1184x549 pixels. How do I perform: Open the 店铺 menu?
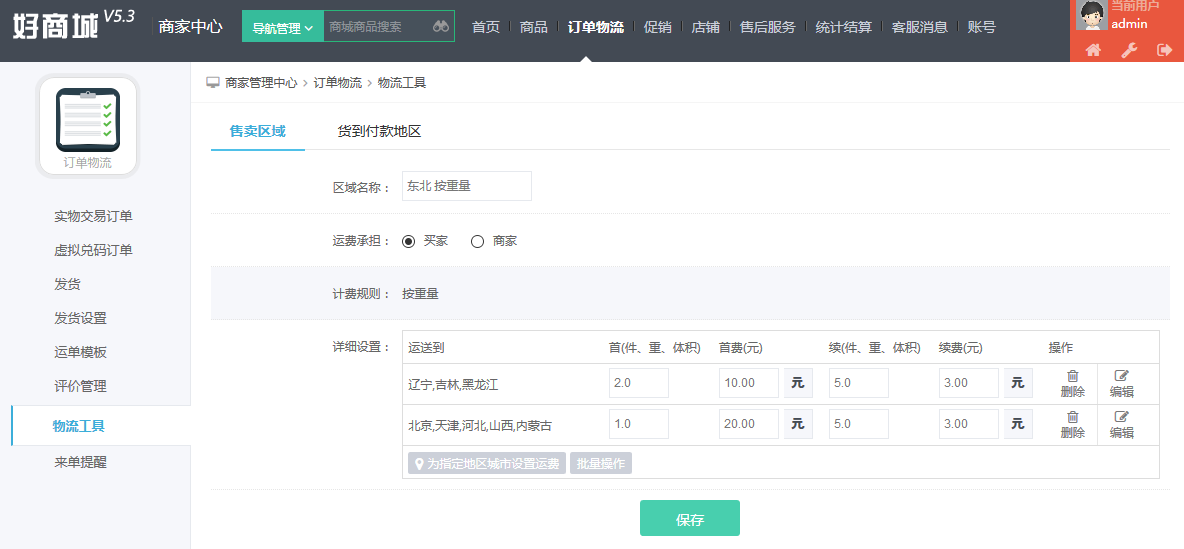(x=705, y=27)
